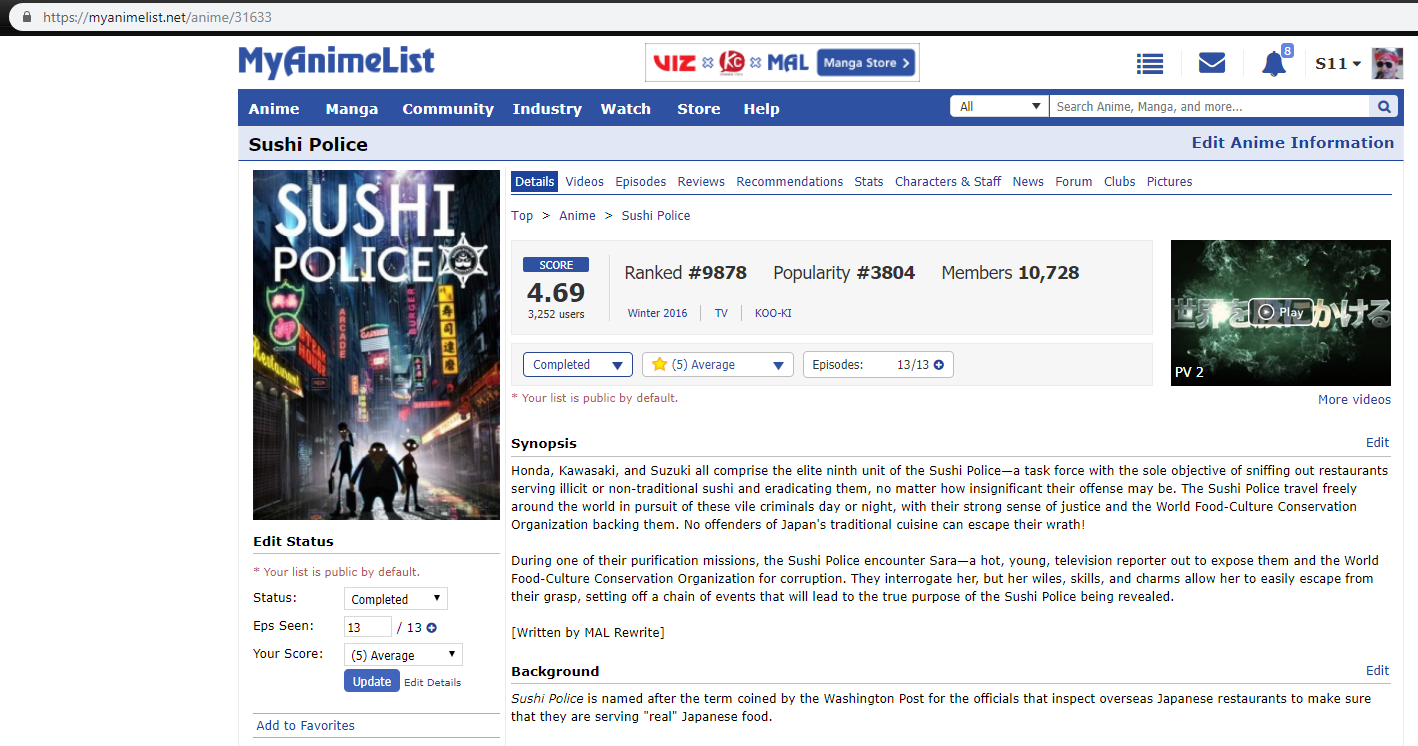This screenshot has height=746, width=1418.
Task: Click the Add to Favorites link
Action: pyautogui.click(x=305, y=725)
